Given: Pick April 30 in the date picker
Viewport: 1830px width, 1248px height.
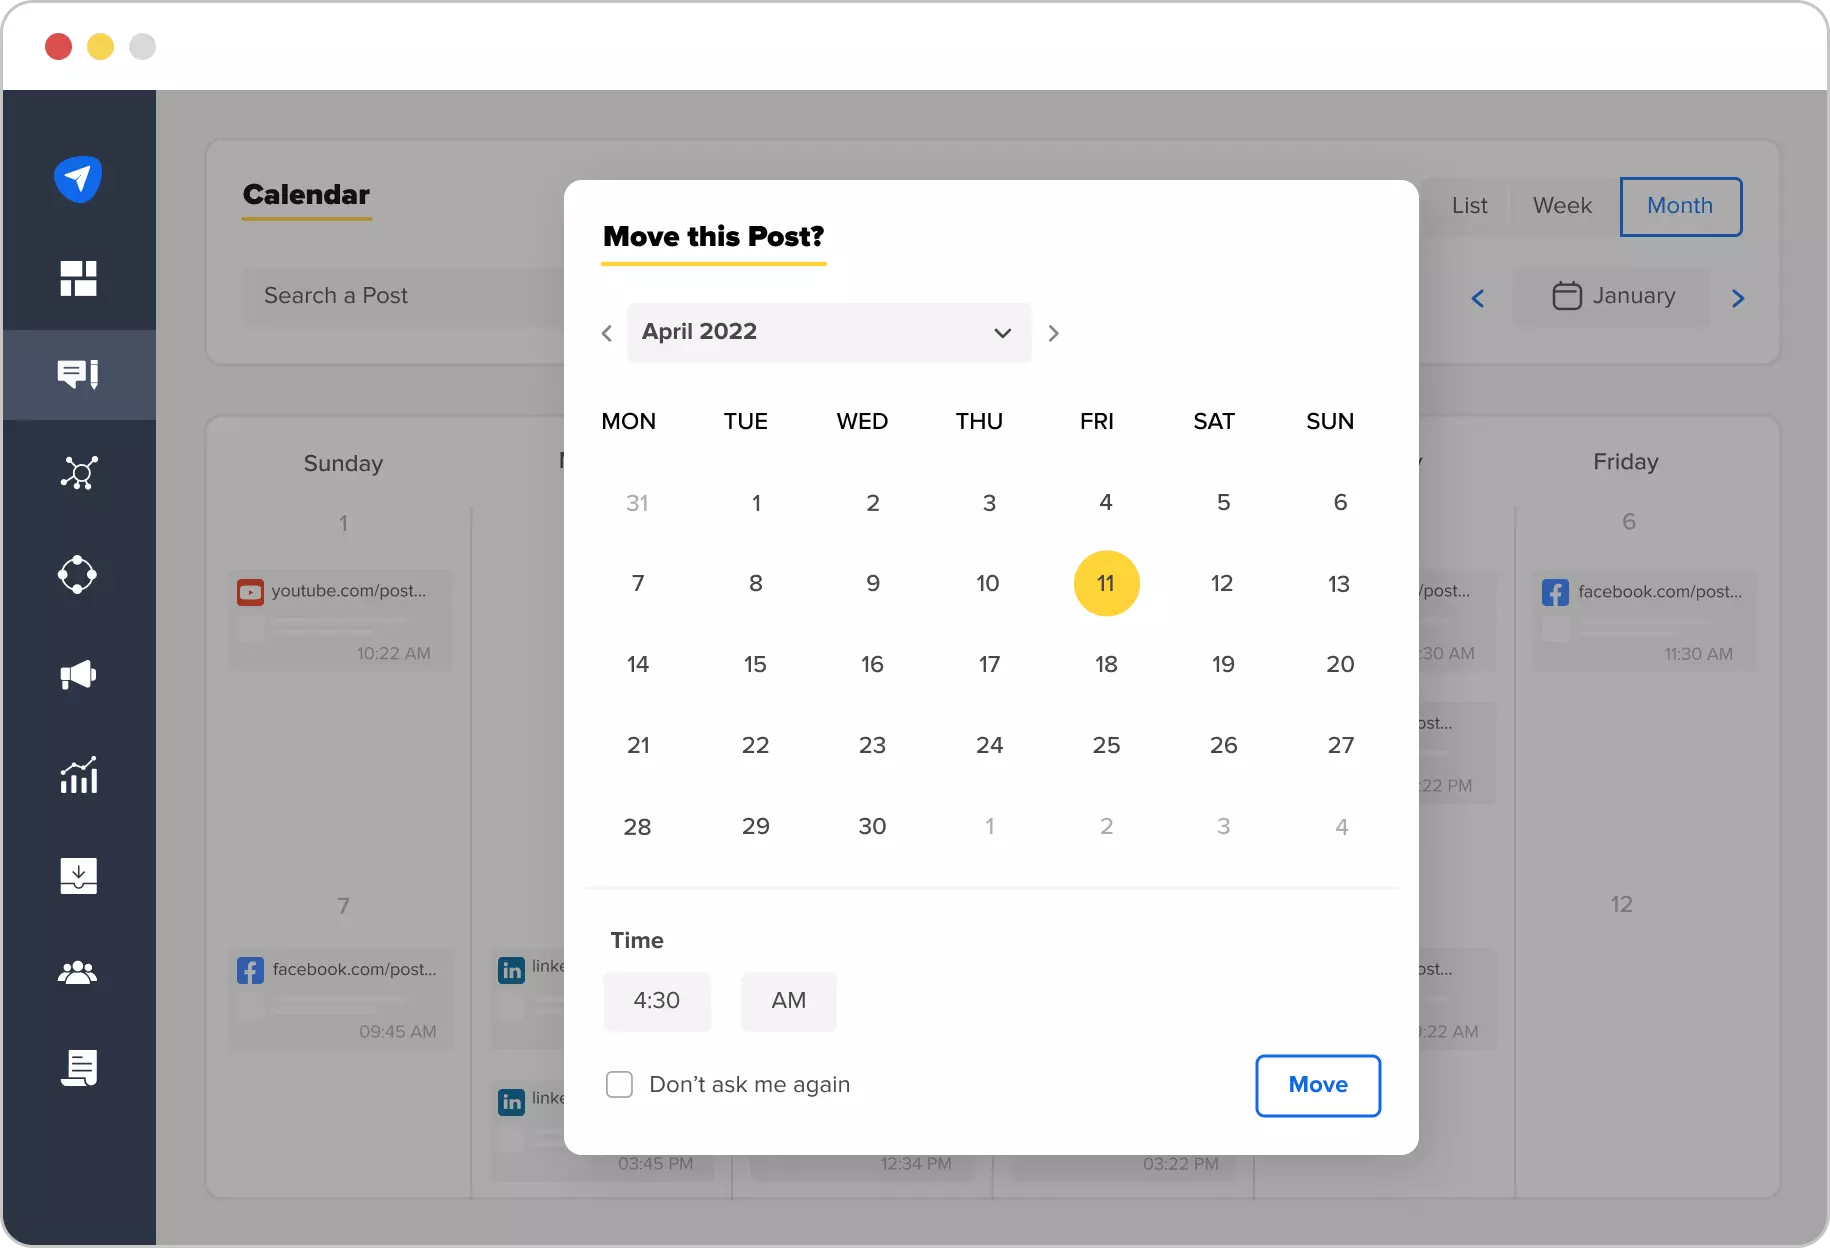Looking at the screenshot, I should (872, 826).
